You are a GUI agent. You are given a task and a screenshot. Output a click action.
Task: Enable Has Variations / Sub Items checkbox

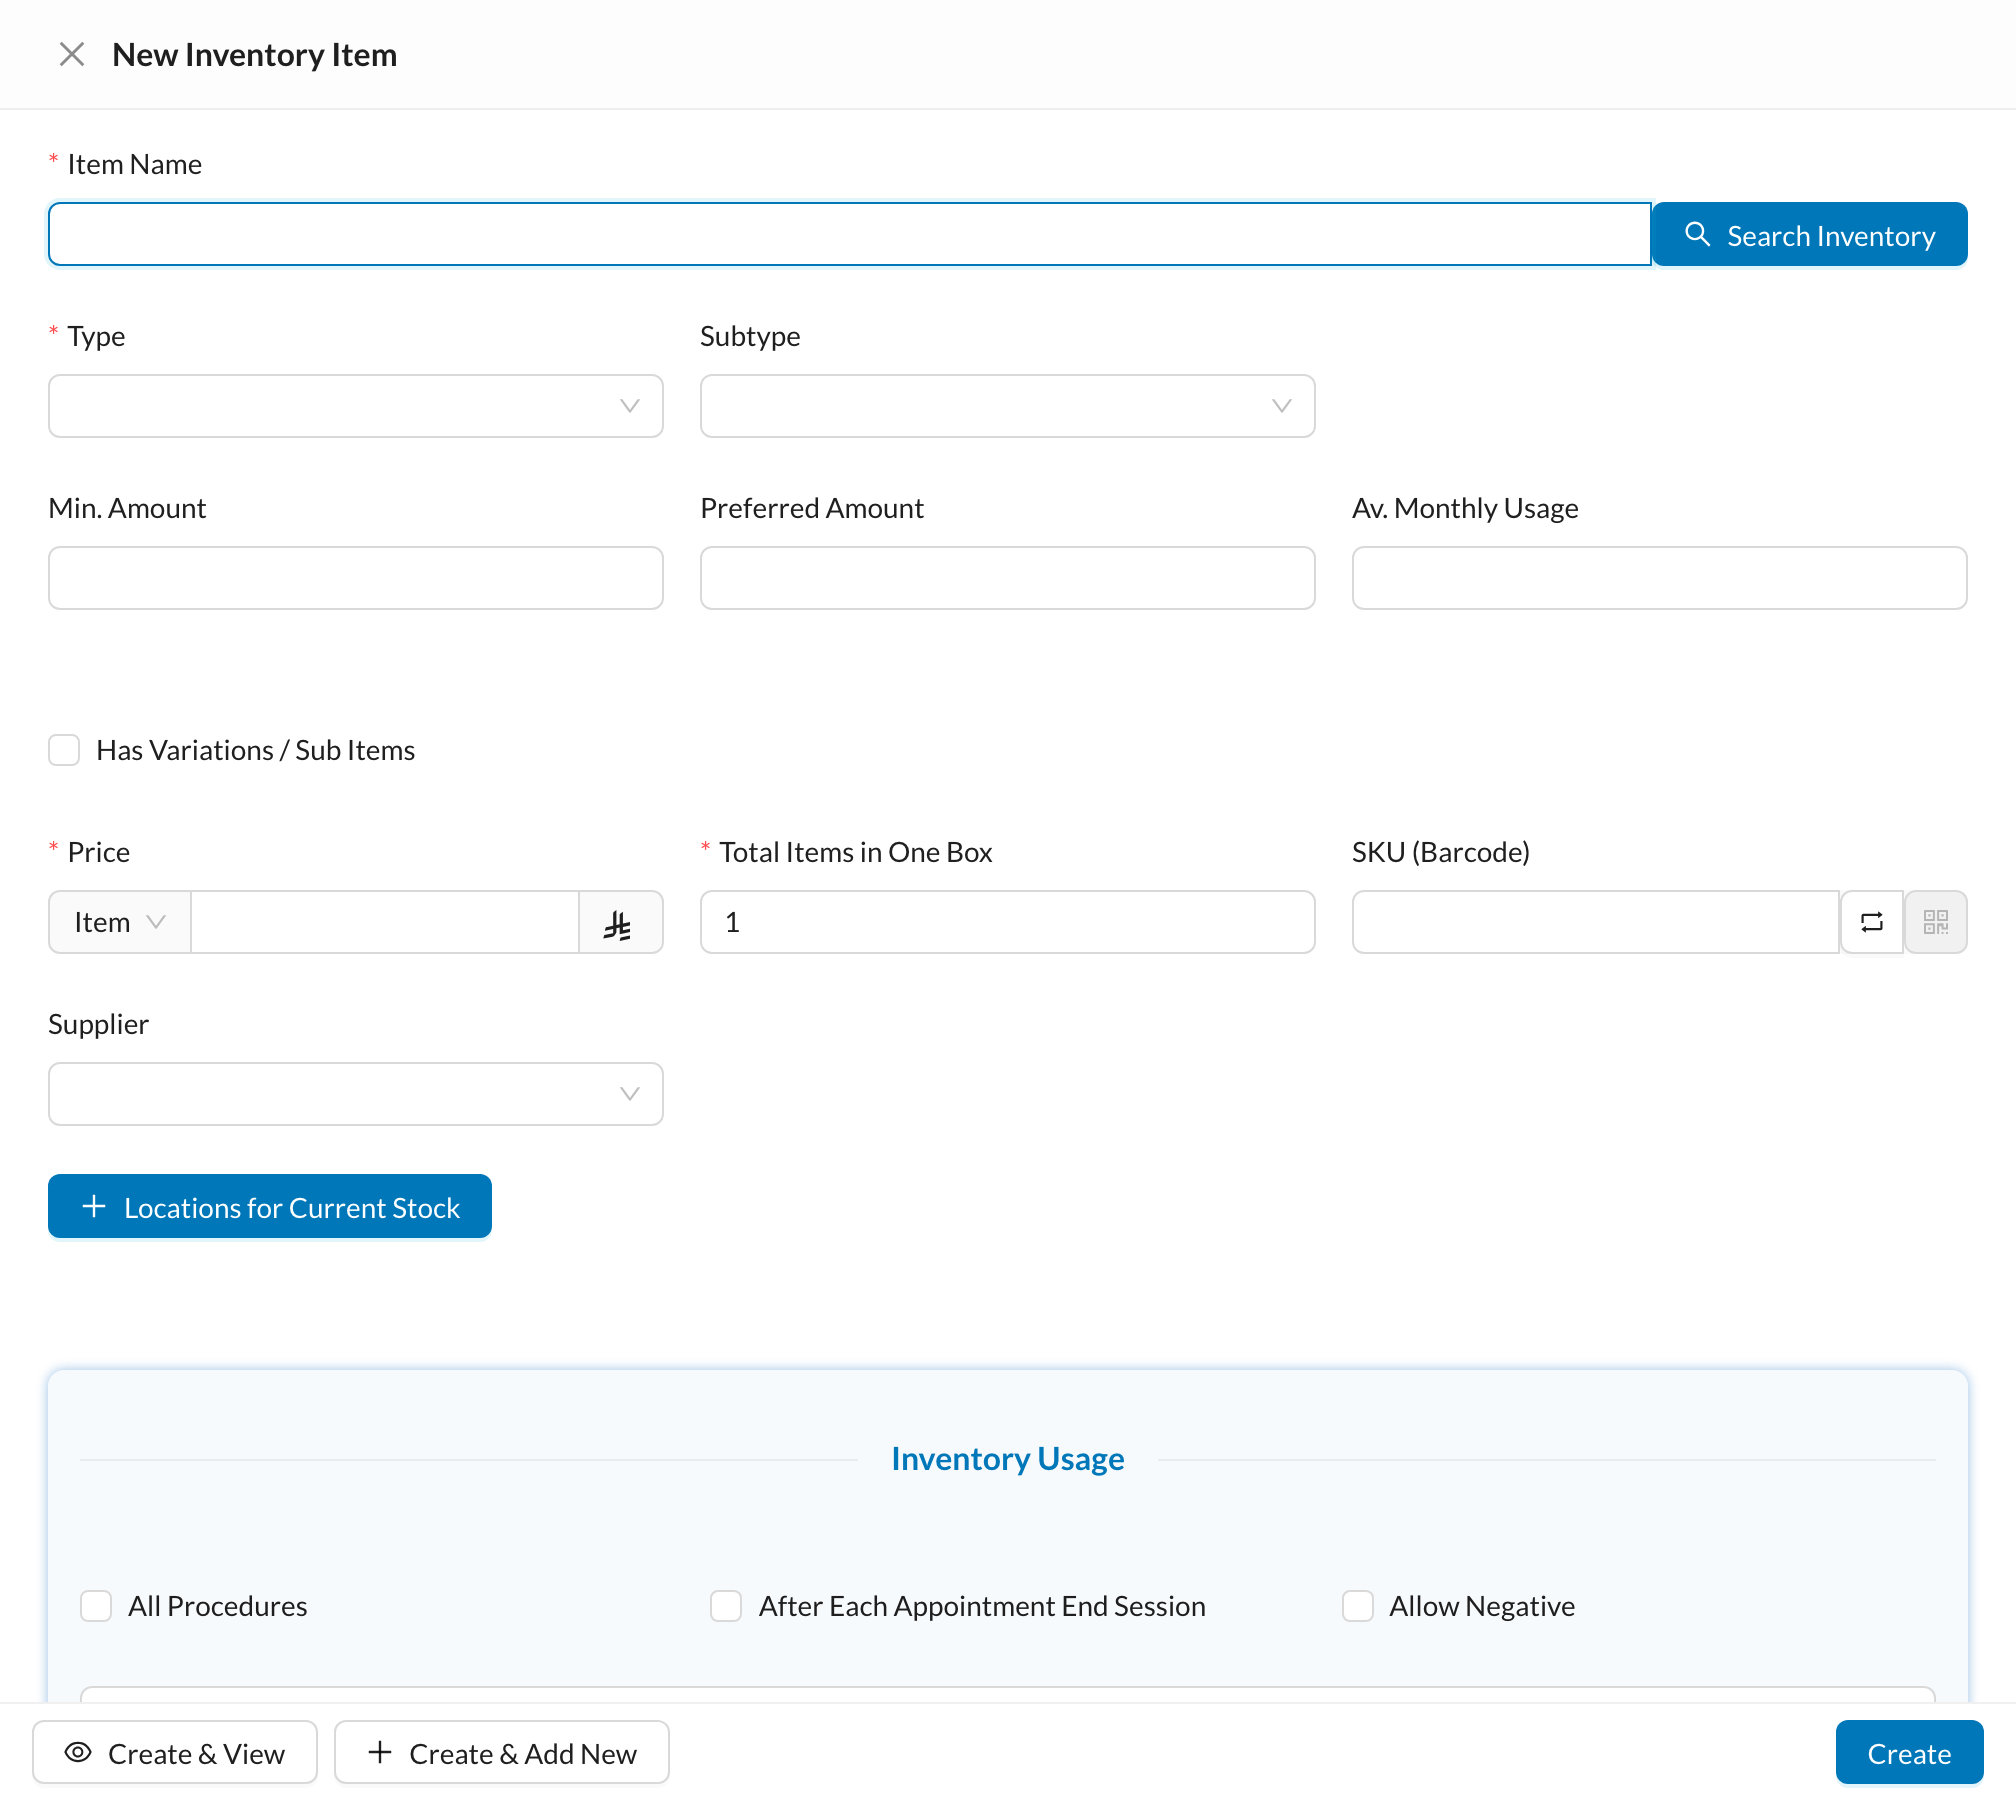coord(64,750)
